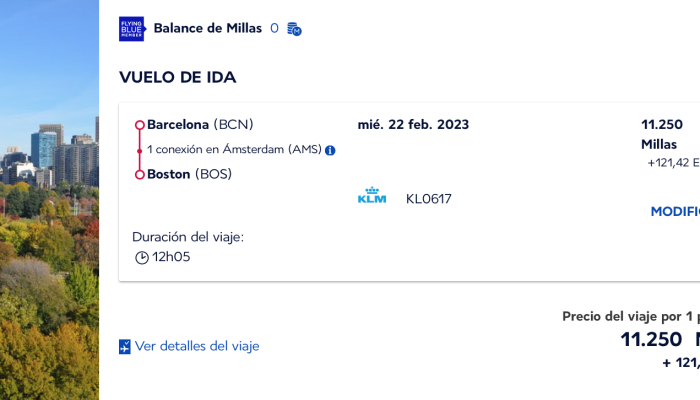Screen dimensions: 700x400
Task: Click the airplane icon by Ver detalles
Action: coord(125,346)
